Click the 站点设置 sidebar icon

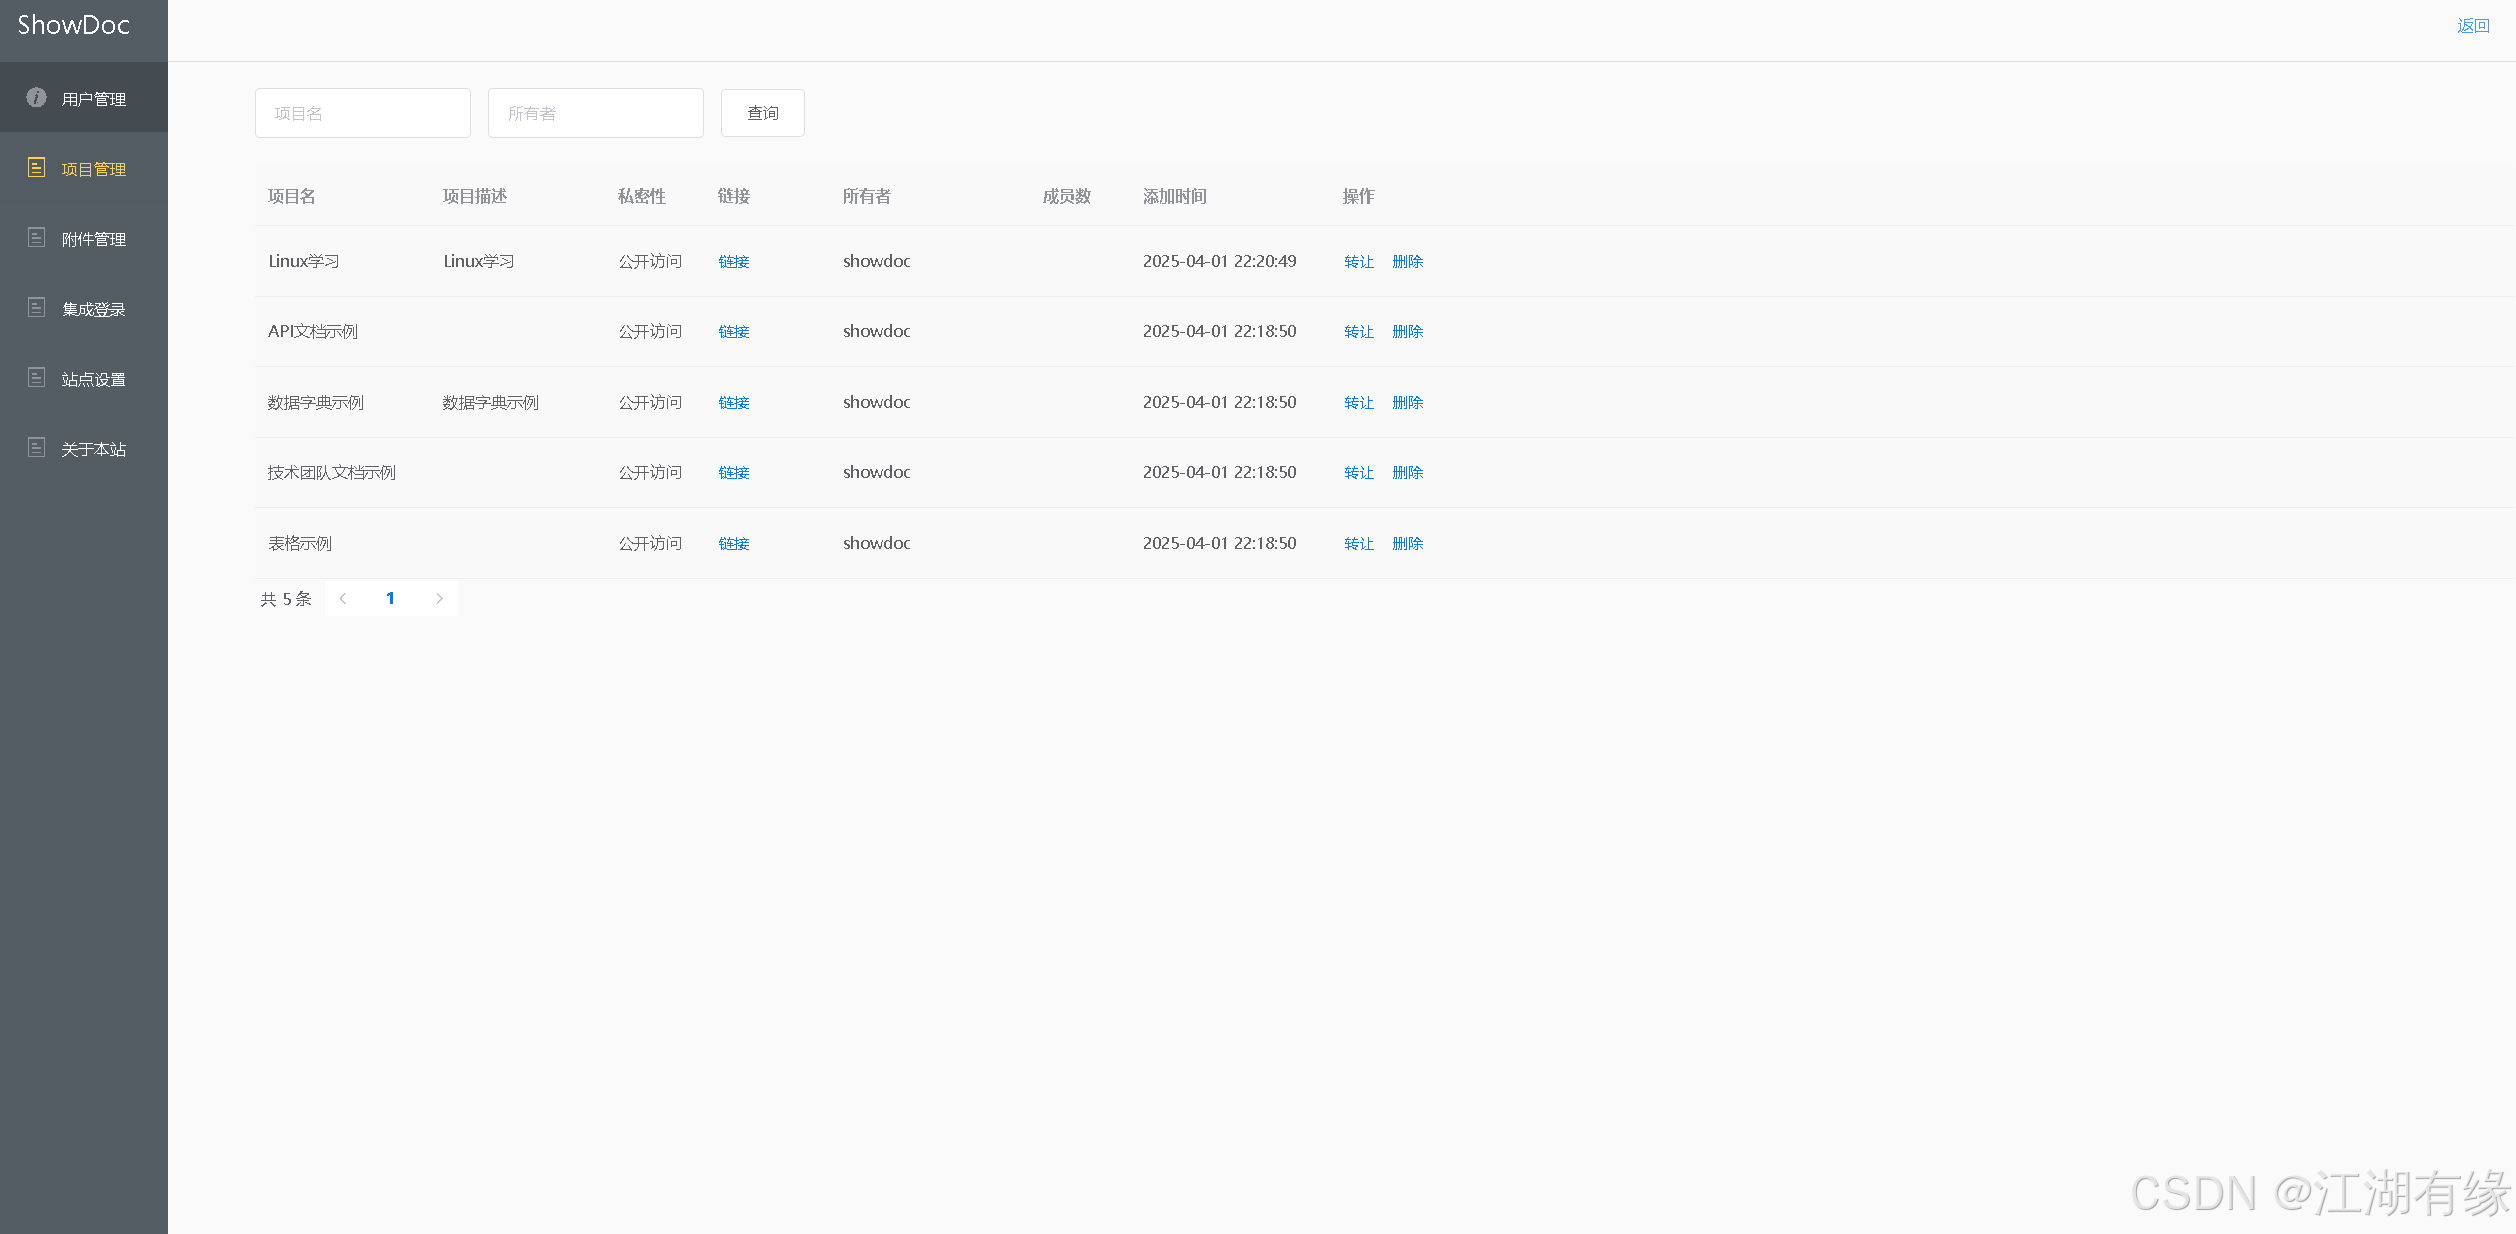point(36,377)
